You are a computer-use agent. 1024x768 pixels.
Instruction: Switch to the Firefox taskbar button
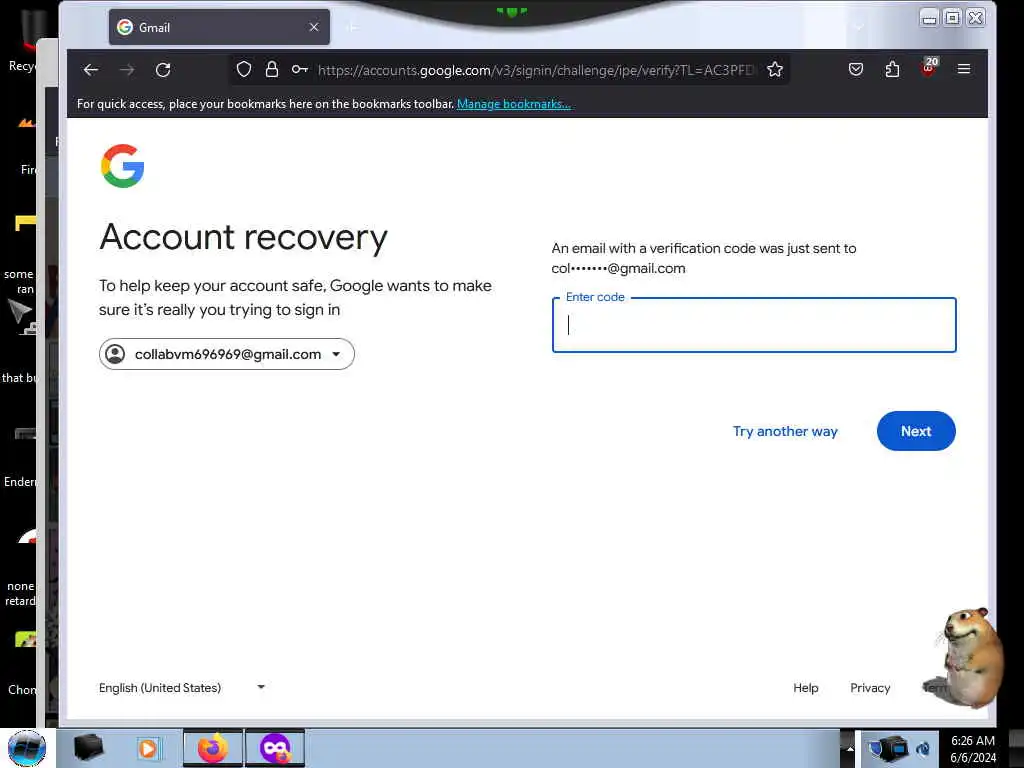pos(213,748)
